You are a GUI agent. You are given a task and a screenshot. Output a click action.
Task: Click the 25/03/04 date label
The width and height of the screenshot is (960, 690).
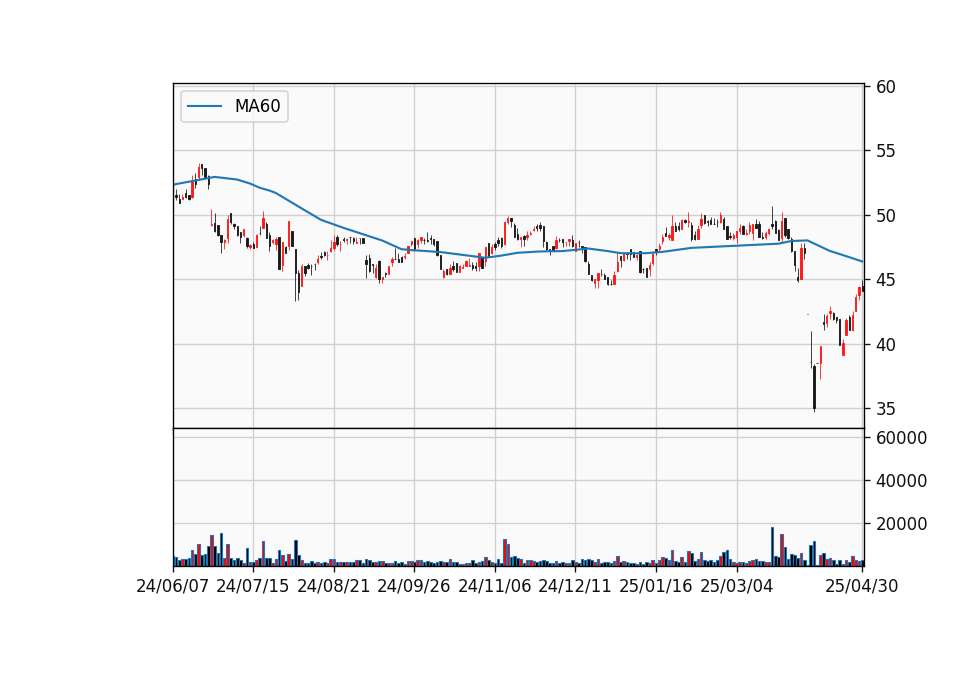pyautogui.click(x=737, y=586)
